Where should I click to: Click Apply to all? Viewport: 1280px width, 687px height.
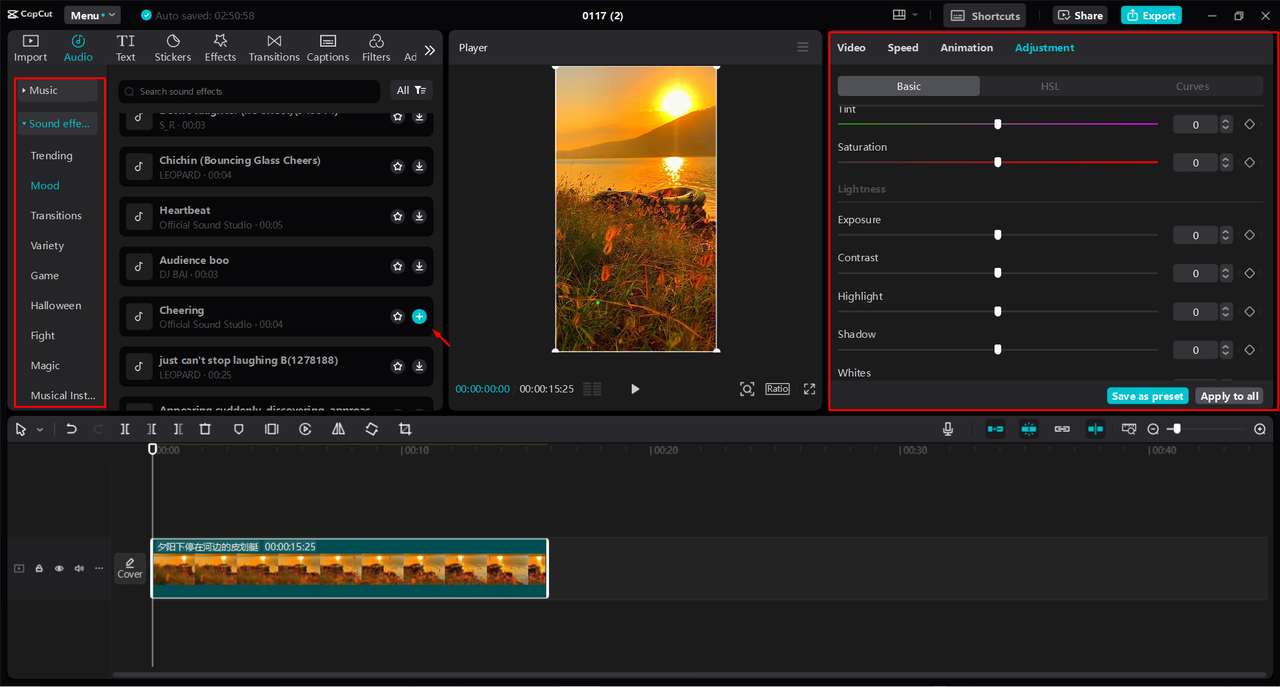tap(1229, 396)
